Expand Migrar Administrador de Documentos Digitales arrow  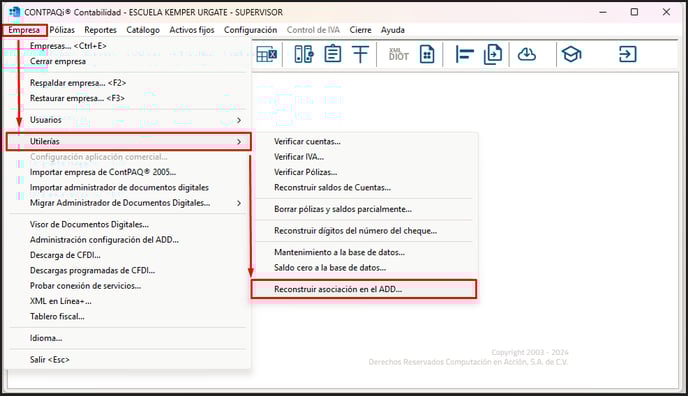coord(239,203)
